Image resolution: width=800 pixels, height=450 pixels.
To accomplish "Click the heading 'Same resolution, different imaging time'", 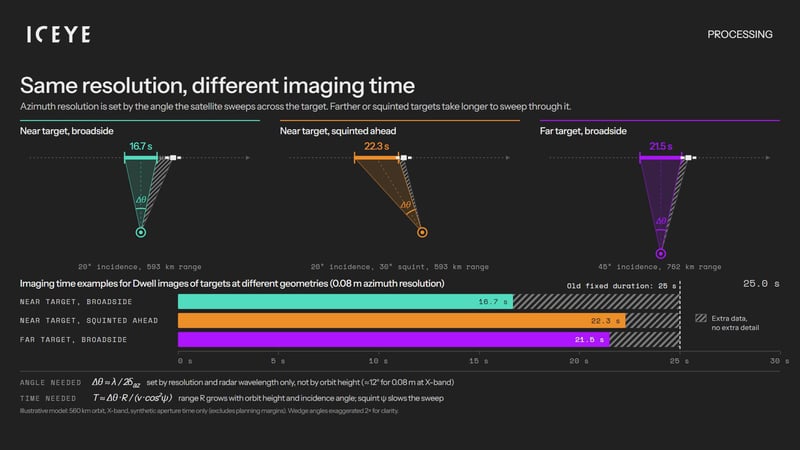I will pos(217,85).
